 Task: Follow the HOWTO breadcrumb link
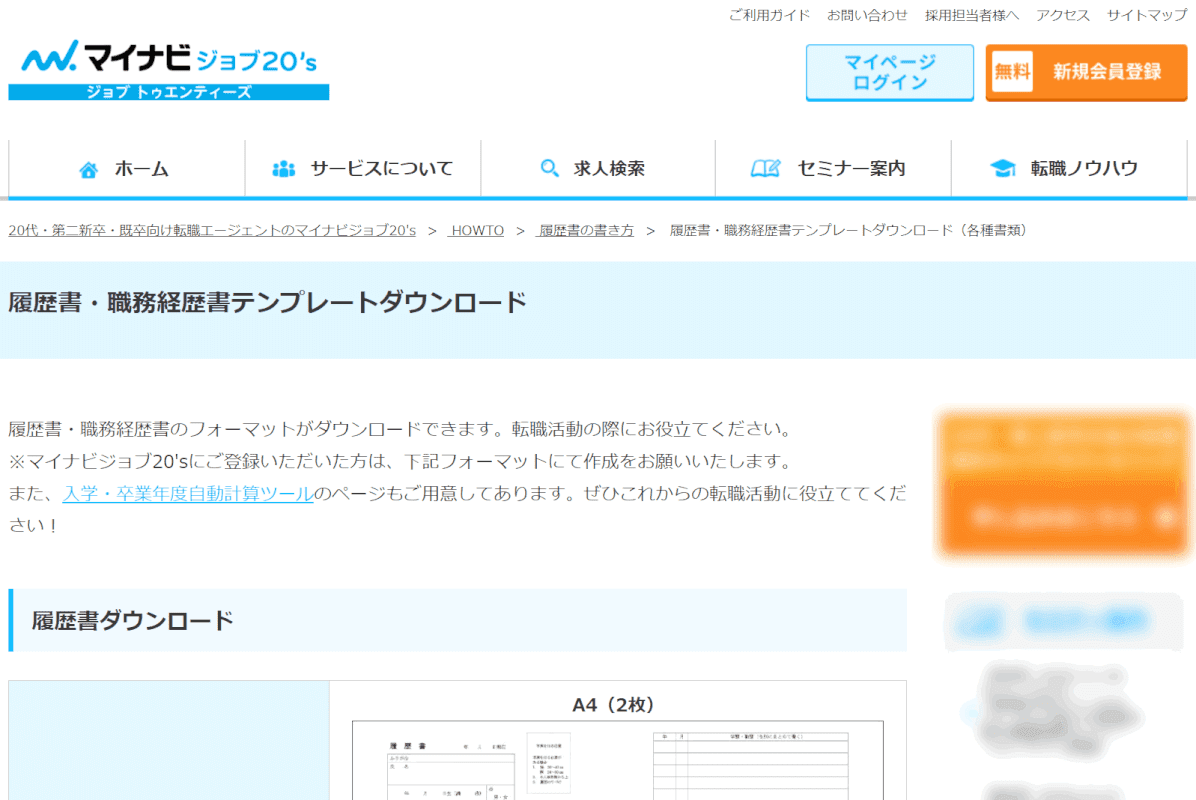click(476, 230)
